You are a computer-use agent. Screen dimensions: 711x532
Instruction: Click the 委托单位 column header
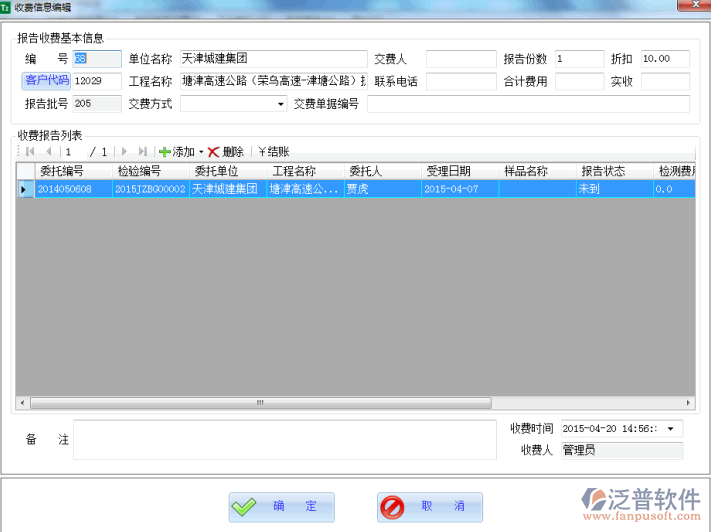pyautogui.click(x=228, y=171)
